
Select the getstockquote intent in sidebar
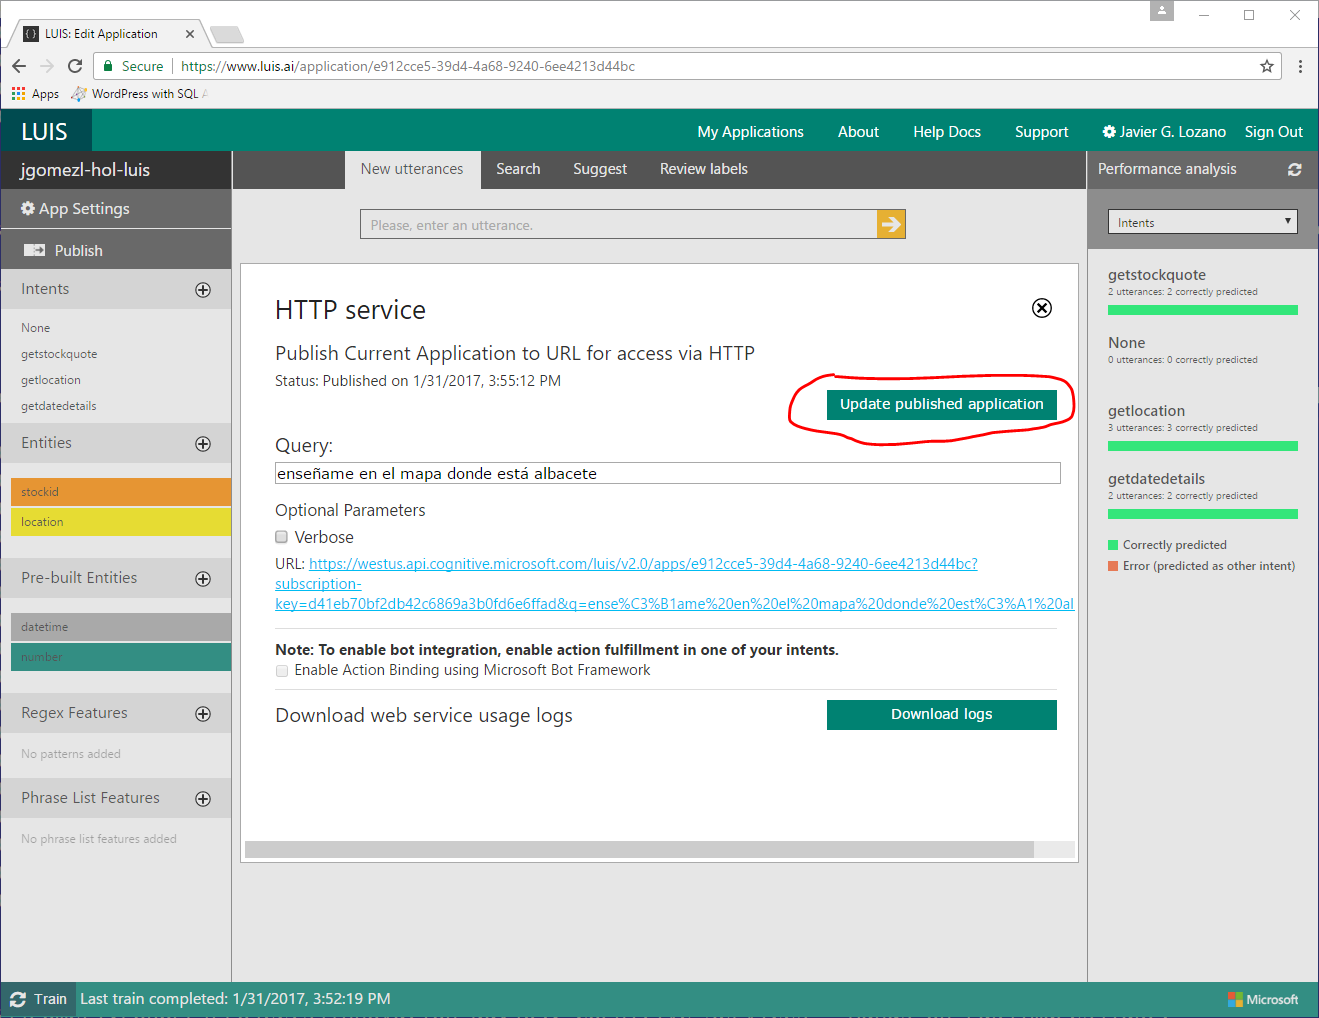[59, 354]
